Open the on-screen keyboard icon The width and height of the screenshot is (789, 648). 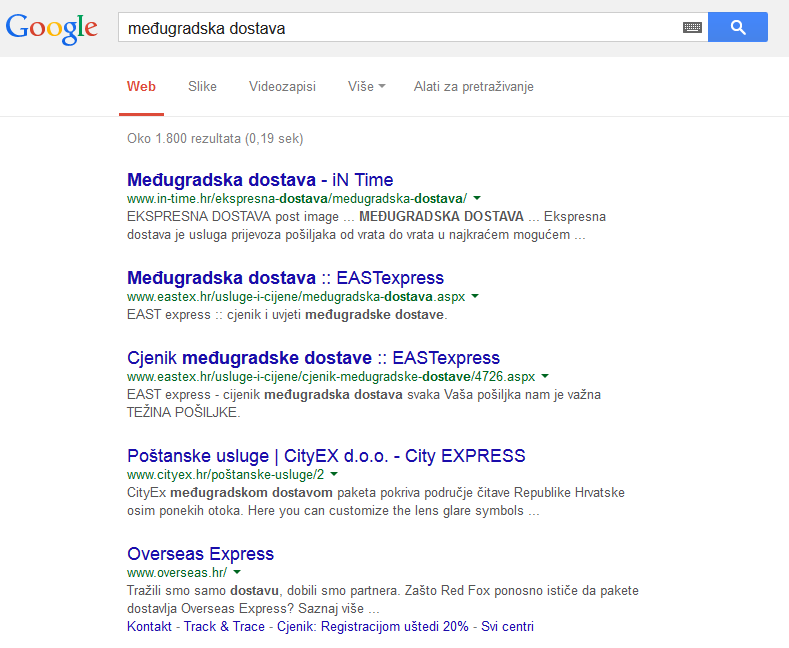point(692,27)
